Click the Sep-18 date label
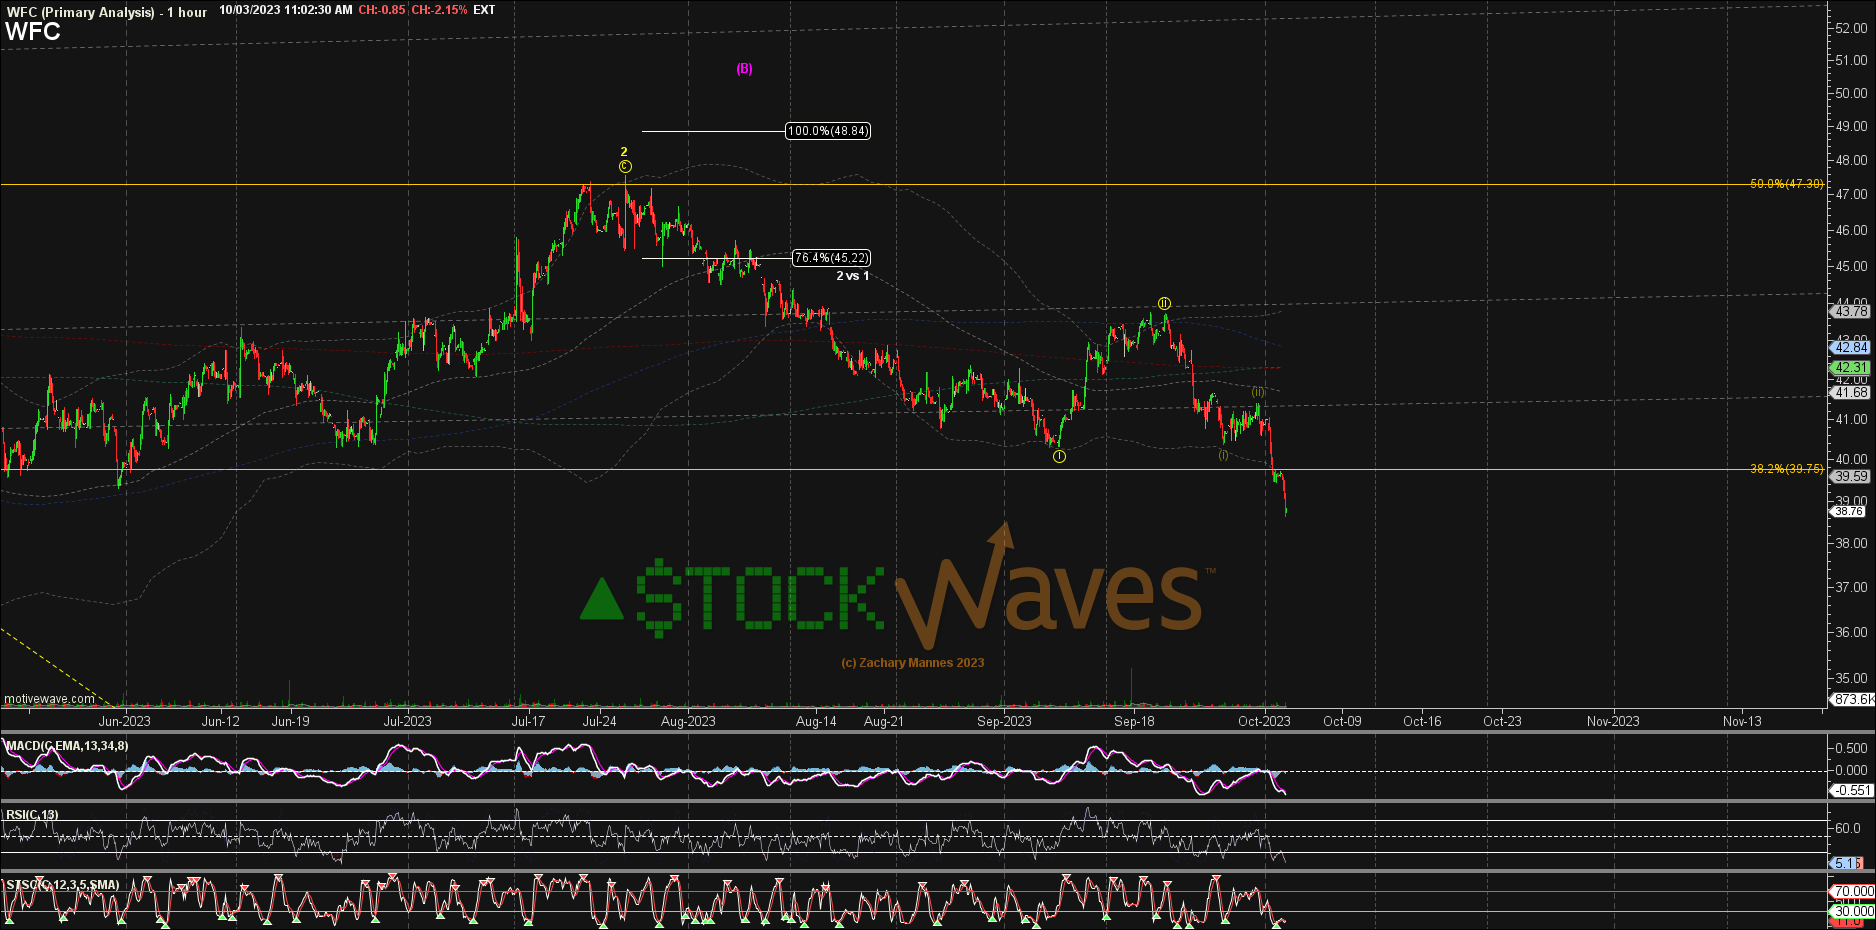The width and height of the screenshot is (1876, 930). click(x=1134, y=721)
